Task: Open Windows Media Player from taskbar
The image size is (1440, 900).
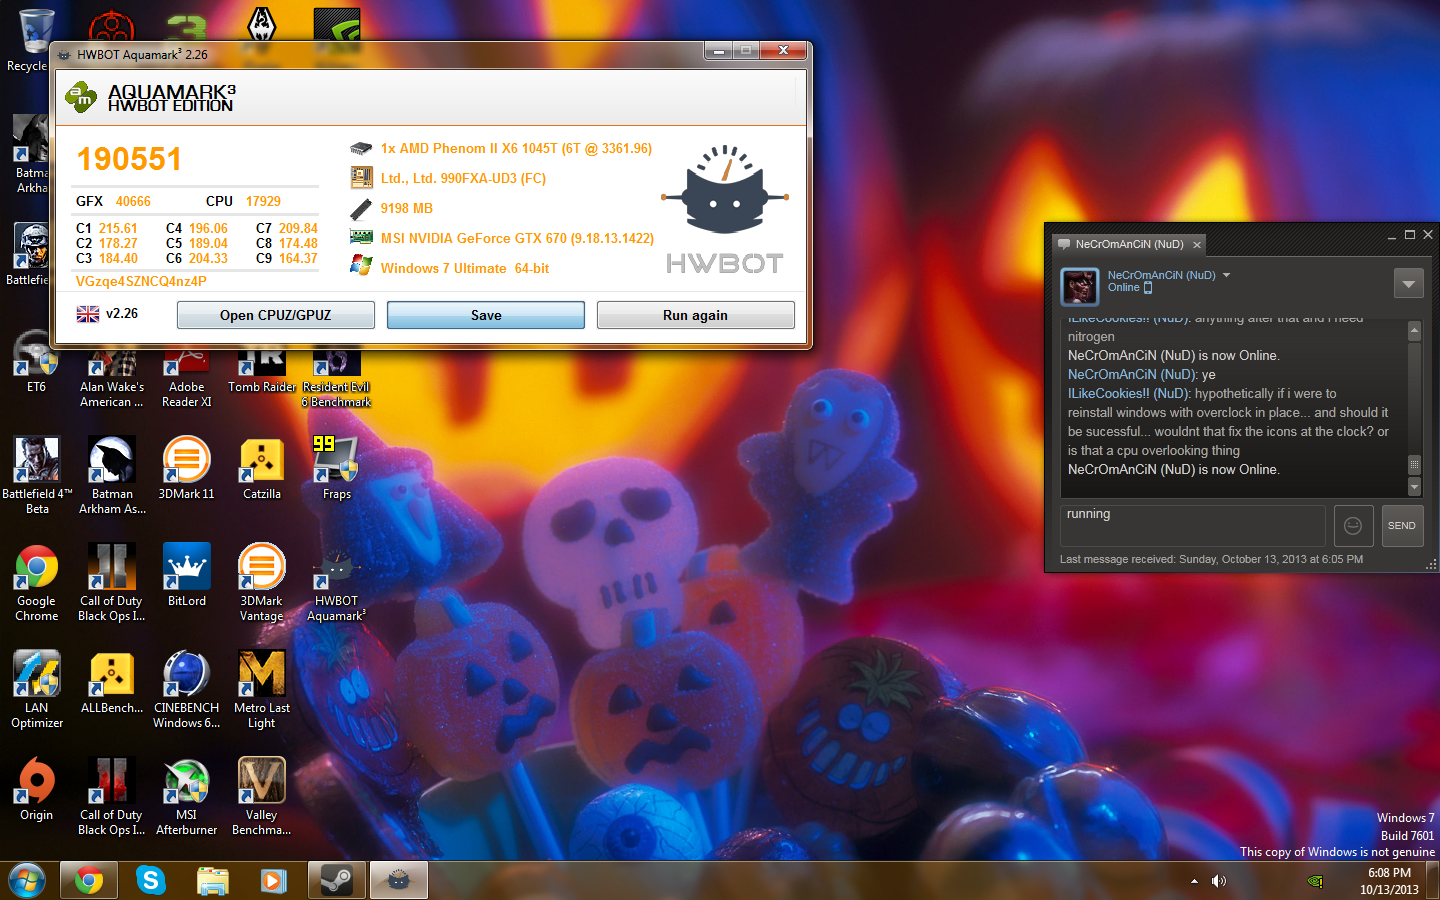Action: (x=274, y=881)
